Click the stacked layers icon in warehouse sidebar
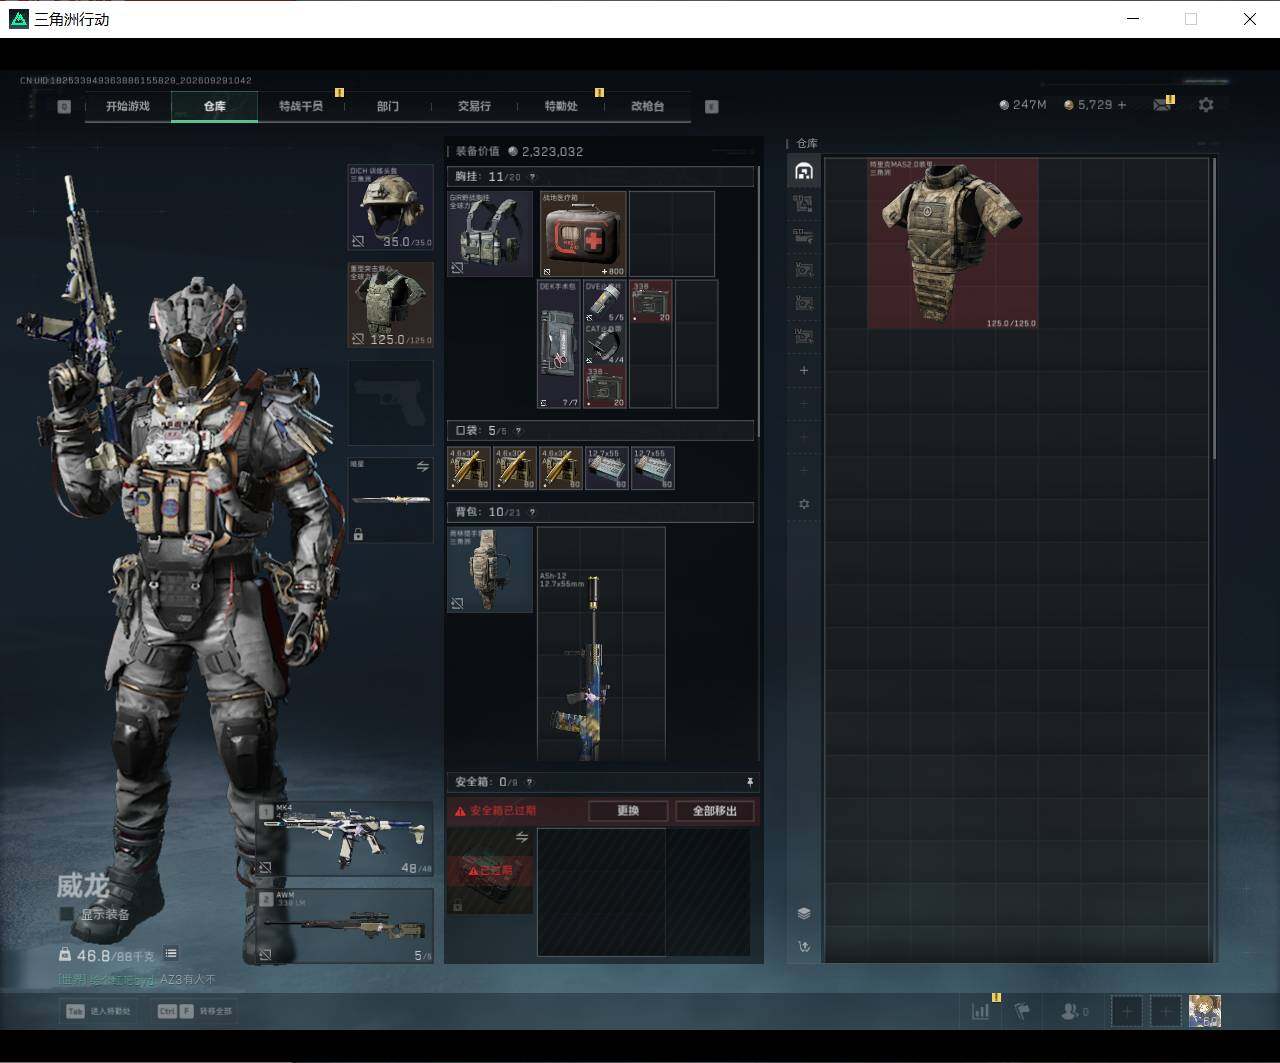Image resolution: width=1280 pixels, height=1063 pixels. click(803, 913)
